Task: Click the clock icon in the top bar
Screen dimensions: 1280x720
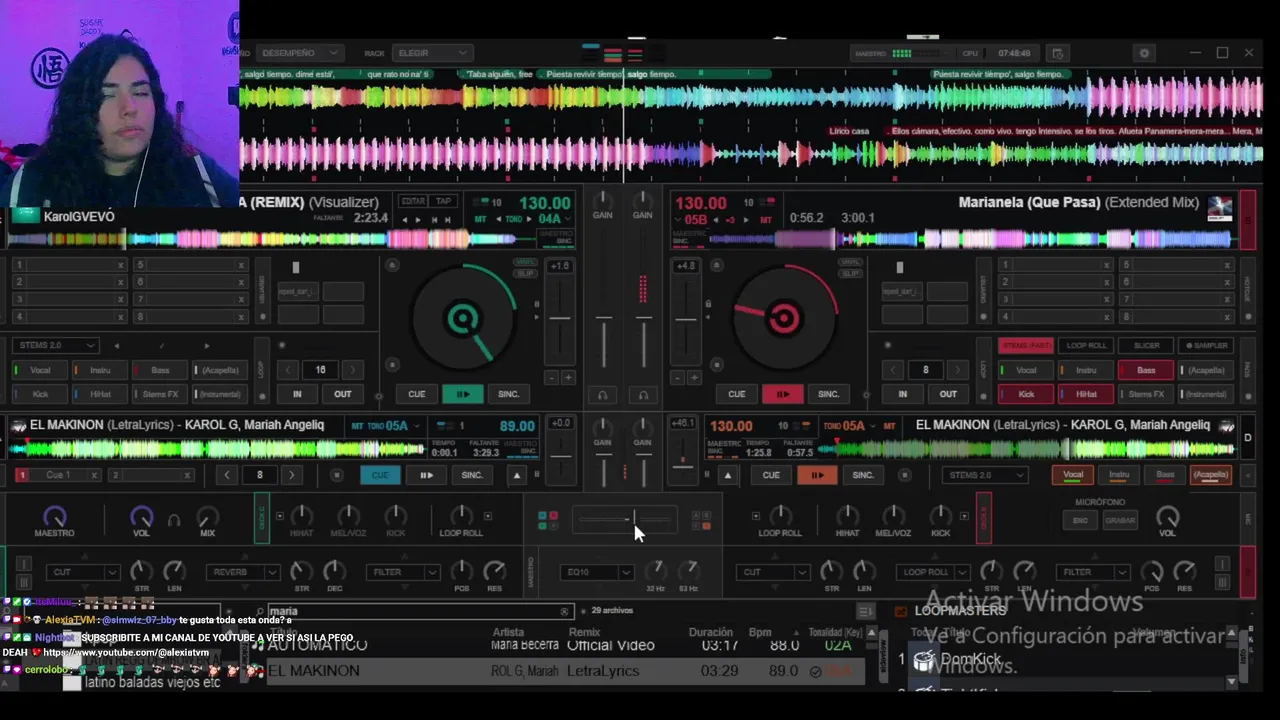Action: coord(1058,53)
